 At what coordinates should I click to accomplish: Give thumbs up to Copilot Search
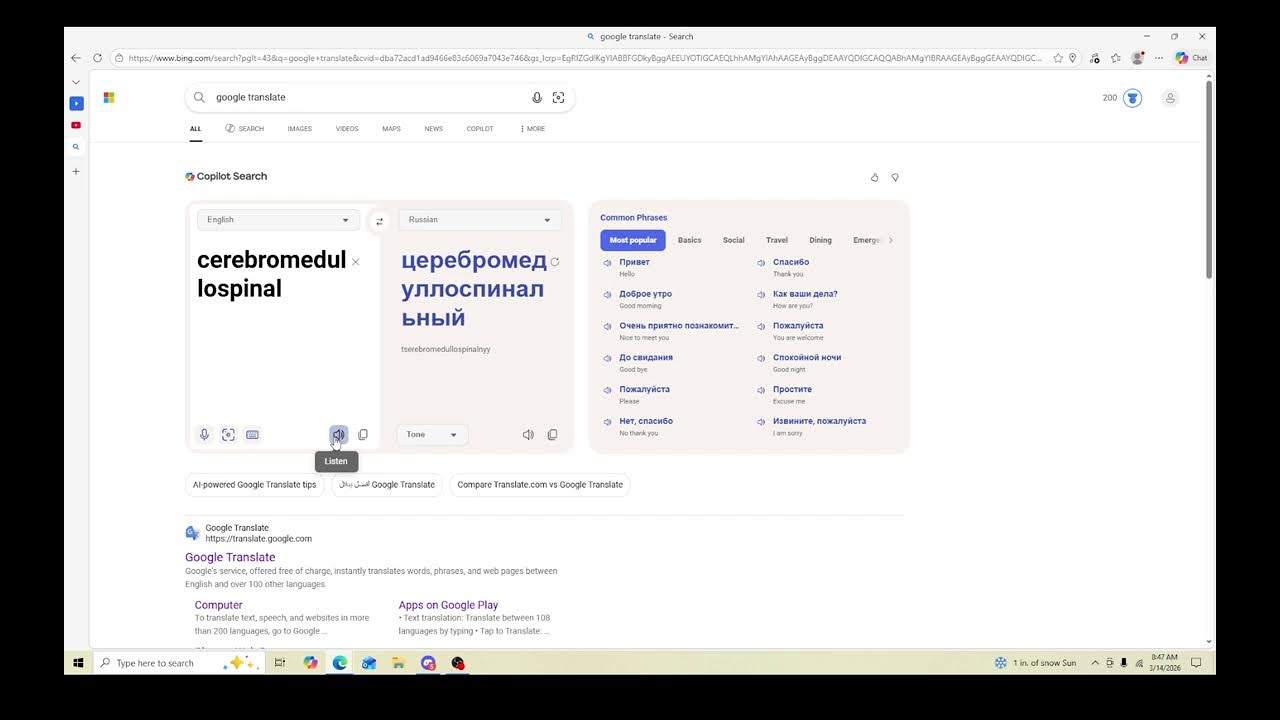click(x=875, y=177)
